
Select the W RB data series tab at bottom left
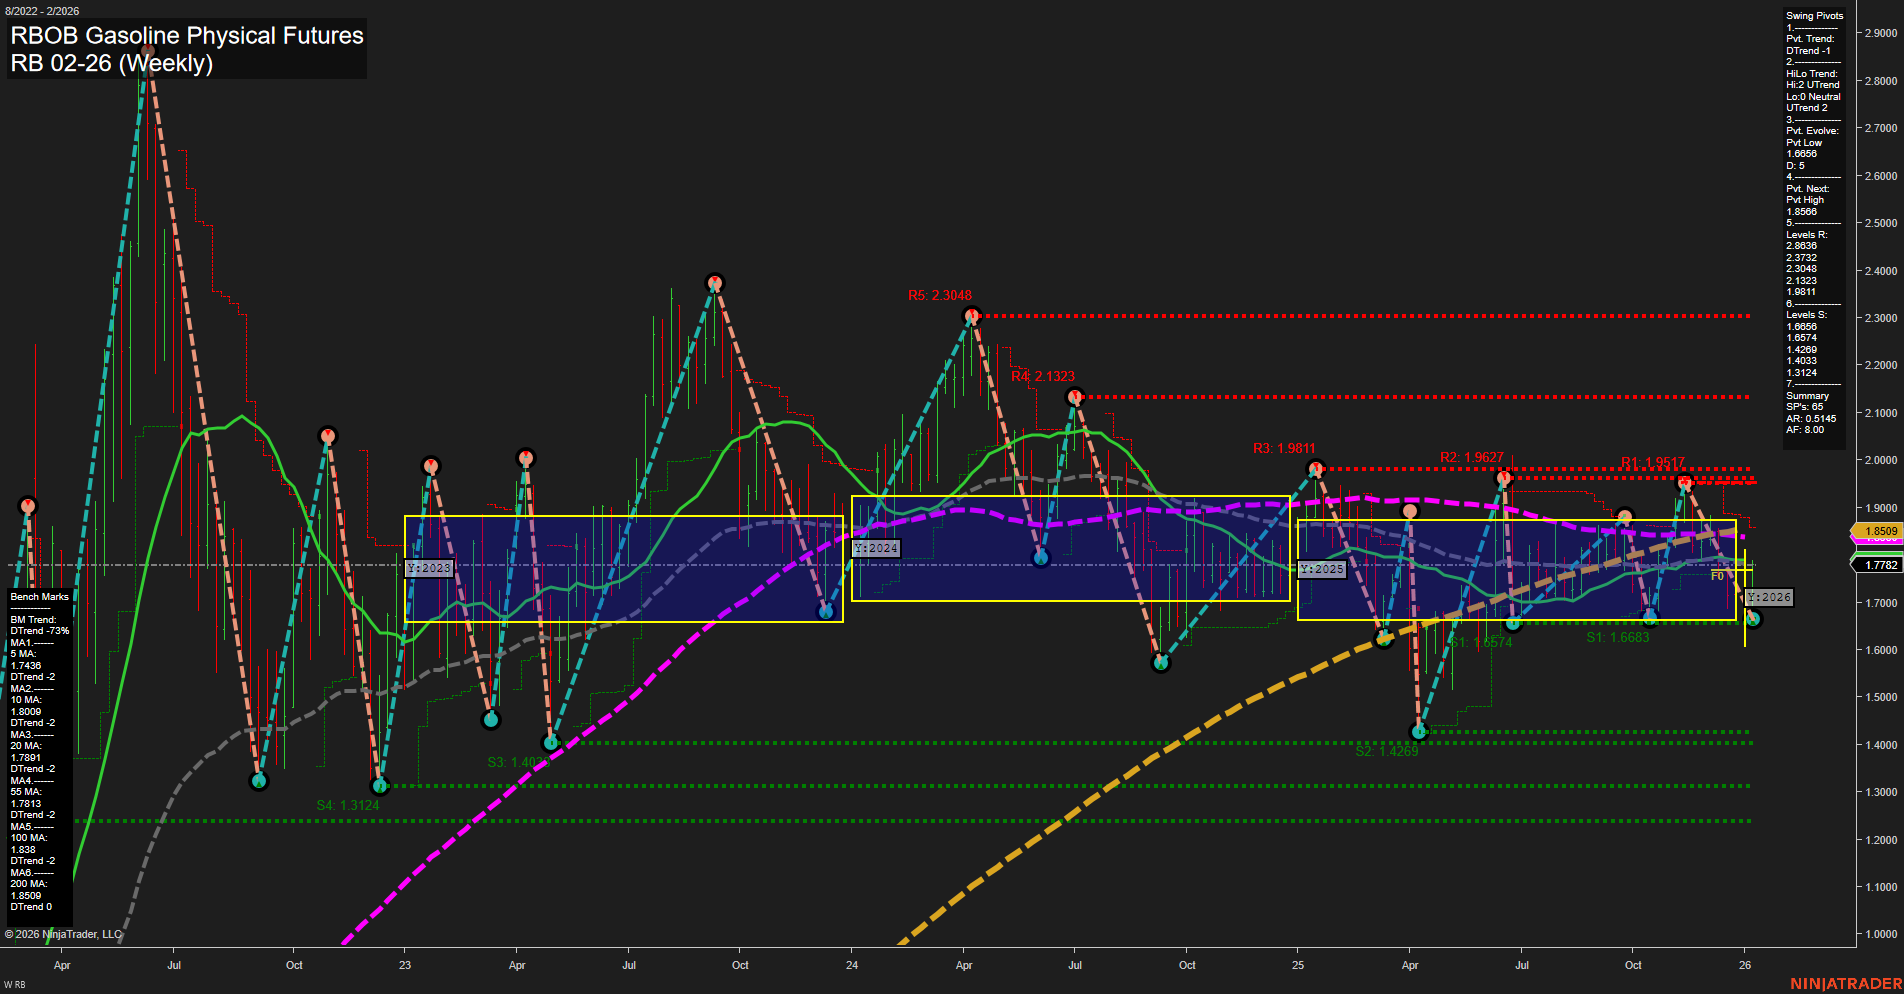(14, 984)
